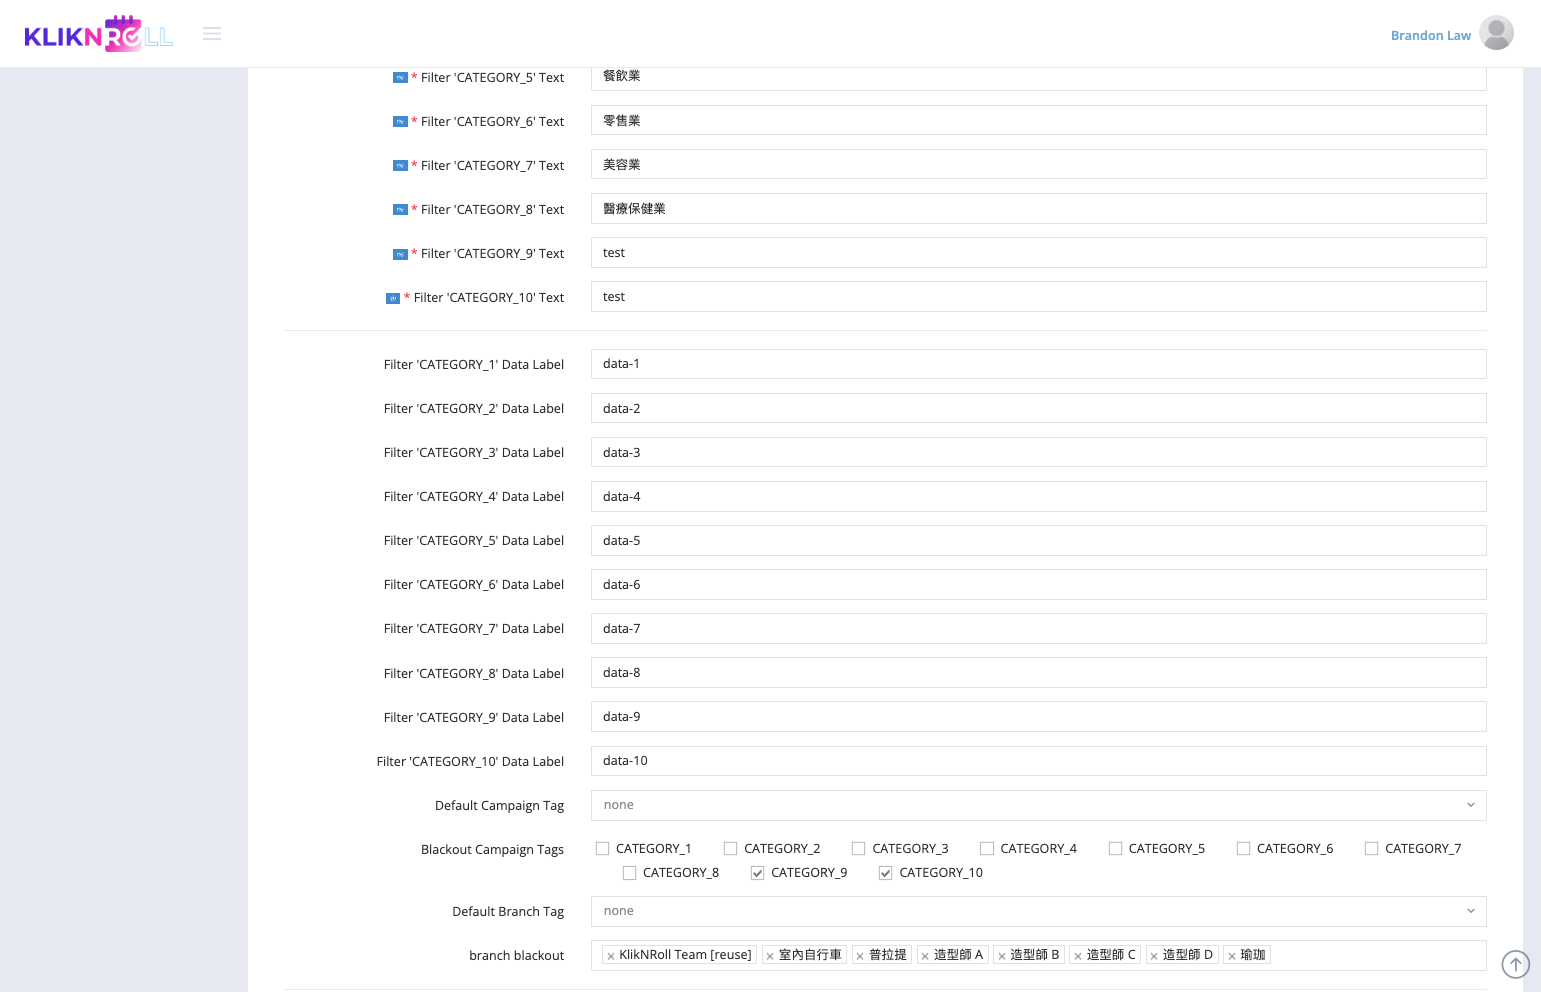
Task: Click the scroll-to-top arrow button
Action: 1516,964
